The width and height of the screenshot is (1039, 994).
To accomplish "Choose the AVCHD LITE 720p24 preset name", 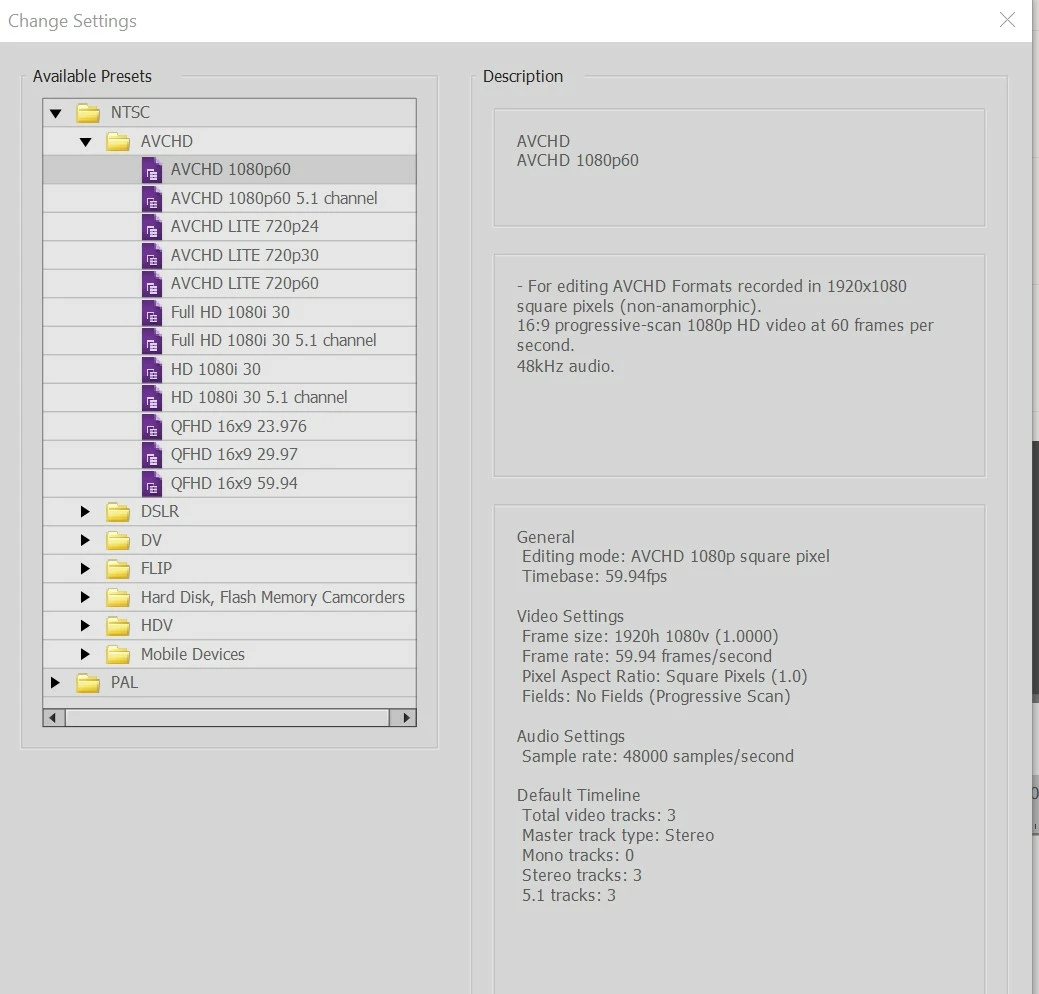I will coord(245,227).
